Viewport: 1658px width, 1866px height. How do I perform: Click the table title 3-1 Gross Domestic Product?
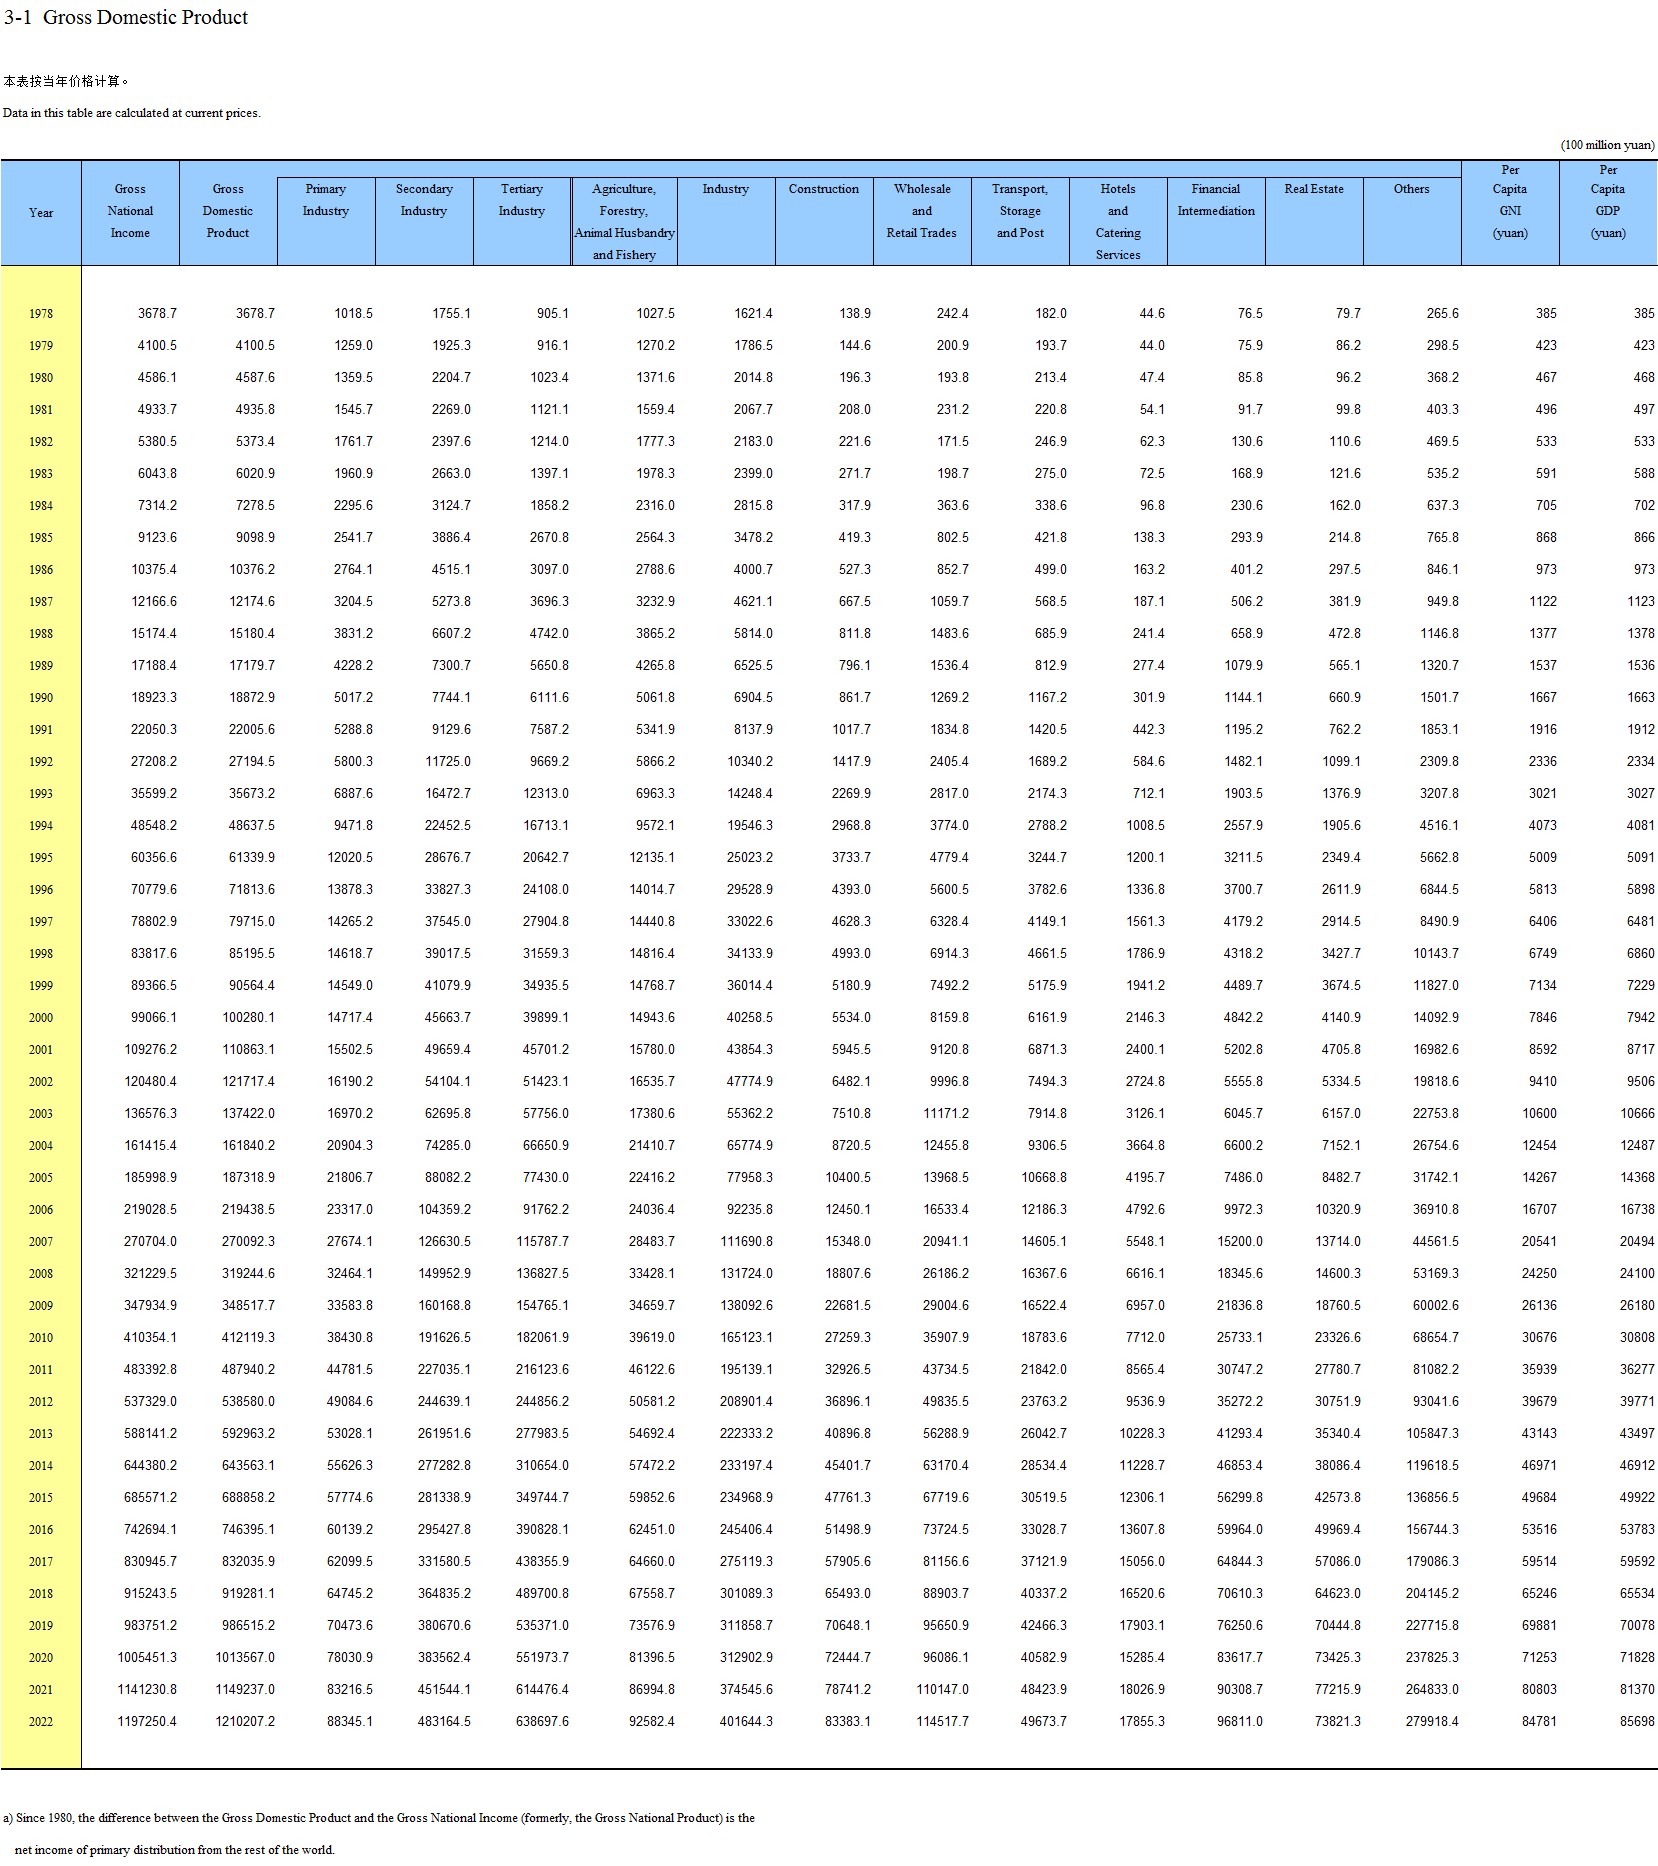(x=126, y=17)
